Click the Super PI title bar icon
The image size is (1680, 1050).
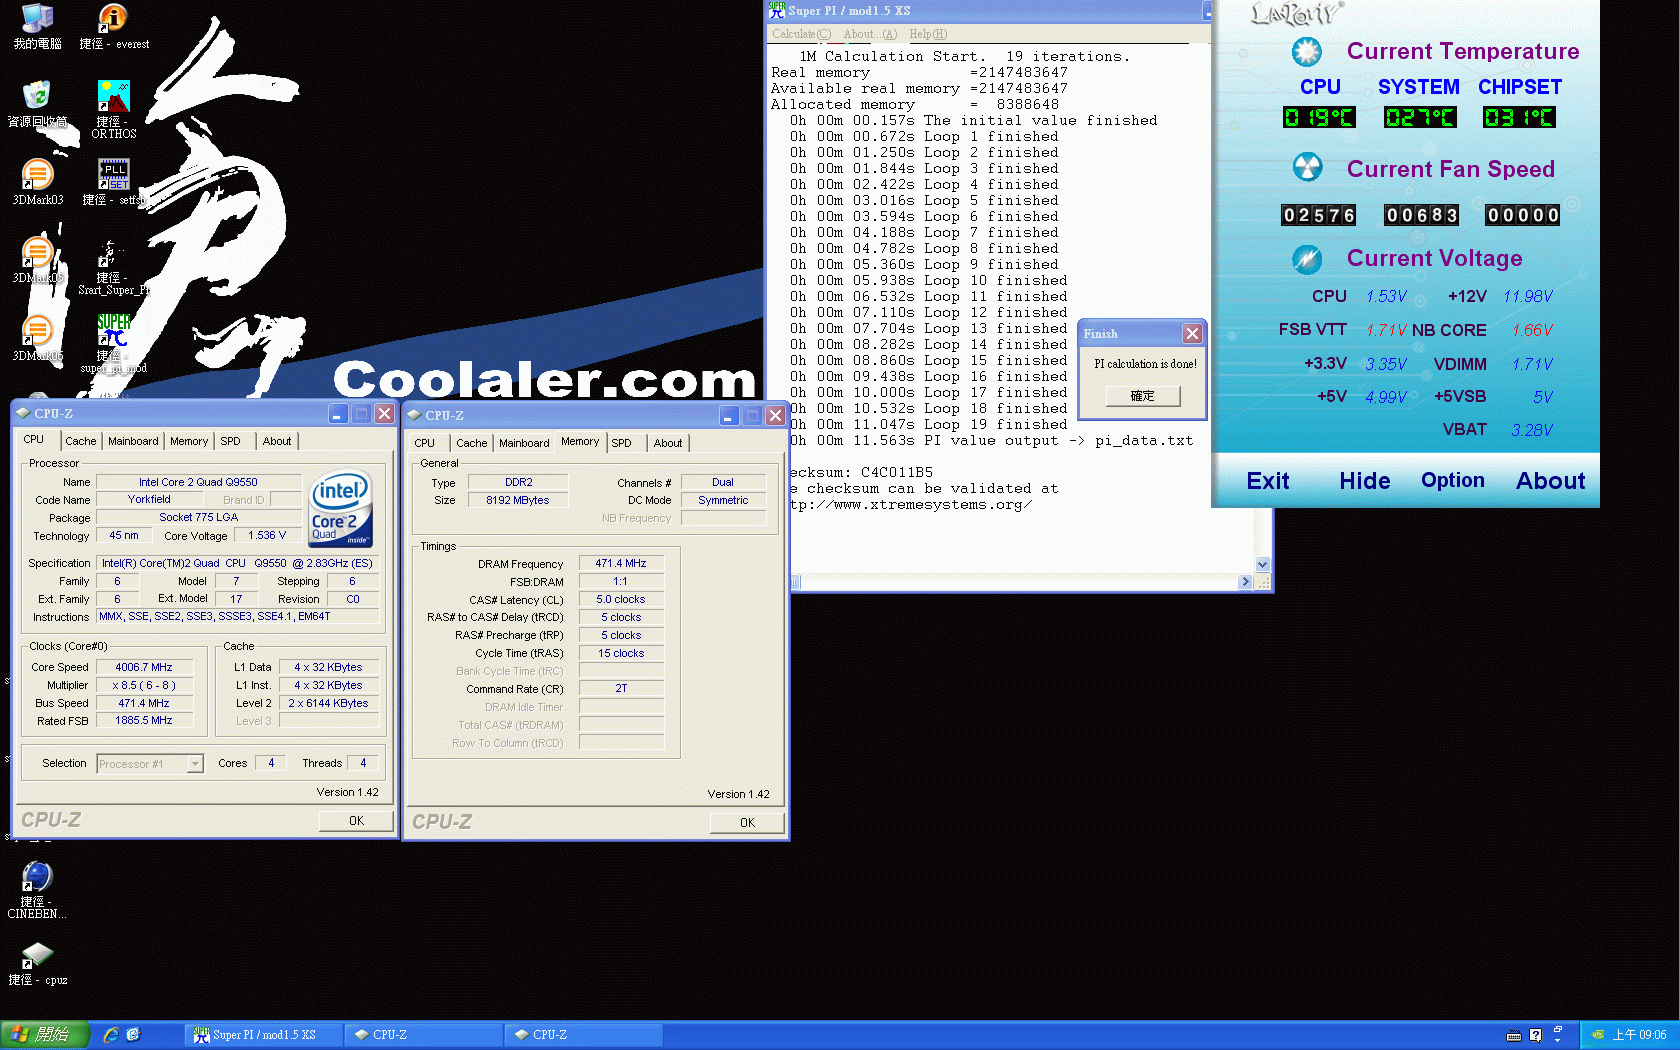(x=776, y=10)
